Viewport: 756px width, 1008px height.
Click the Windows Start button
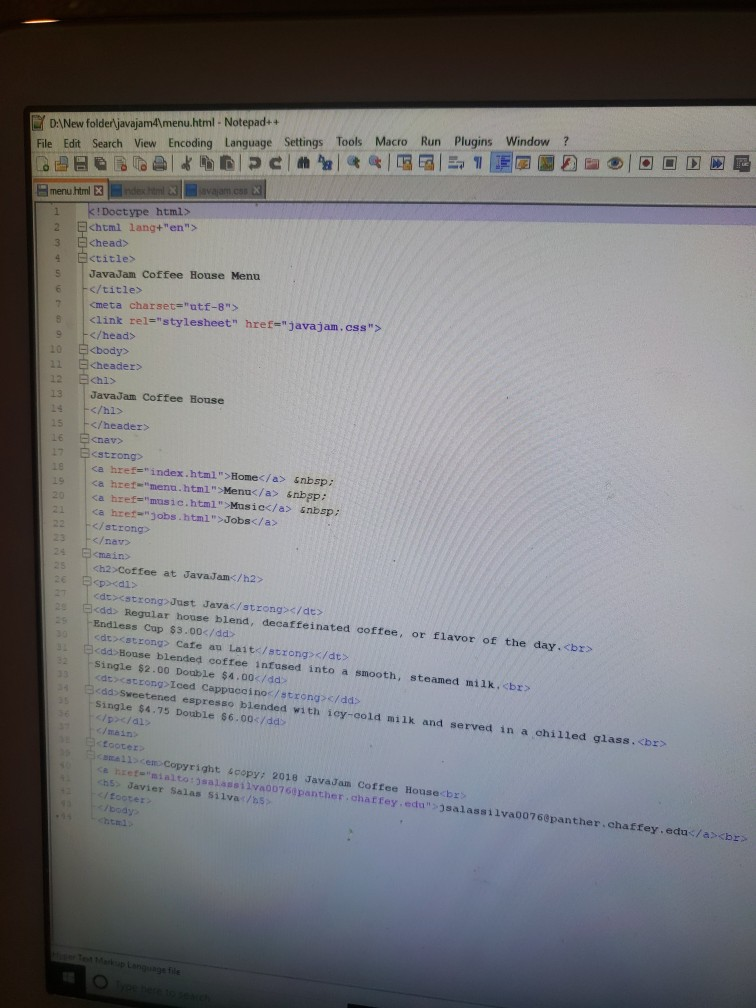click(66, 979)
